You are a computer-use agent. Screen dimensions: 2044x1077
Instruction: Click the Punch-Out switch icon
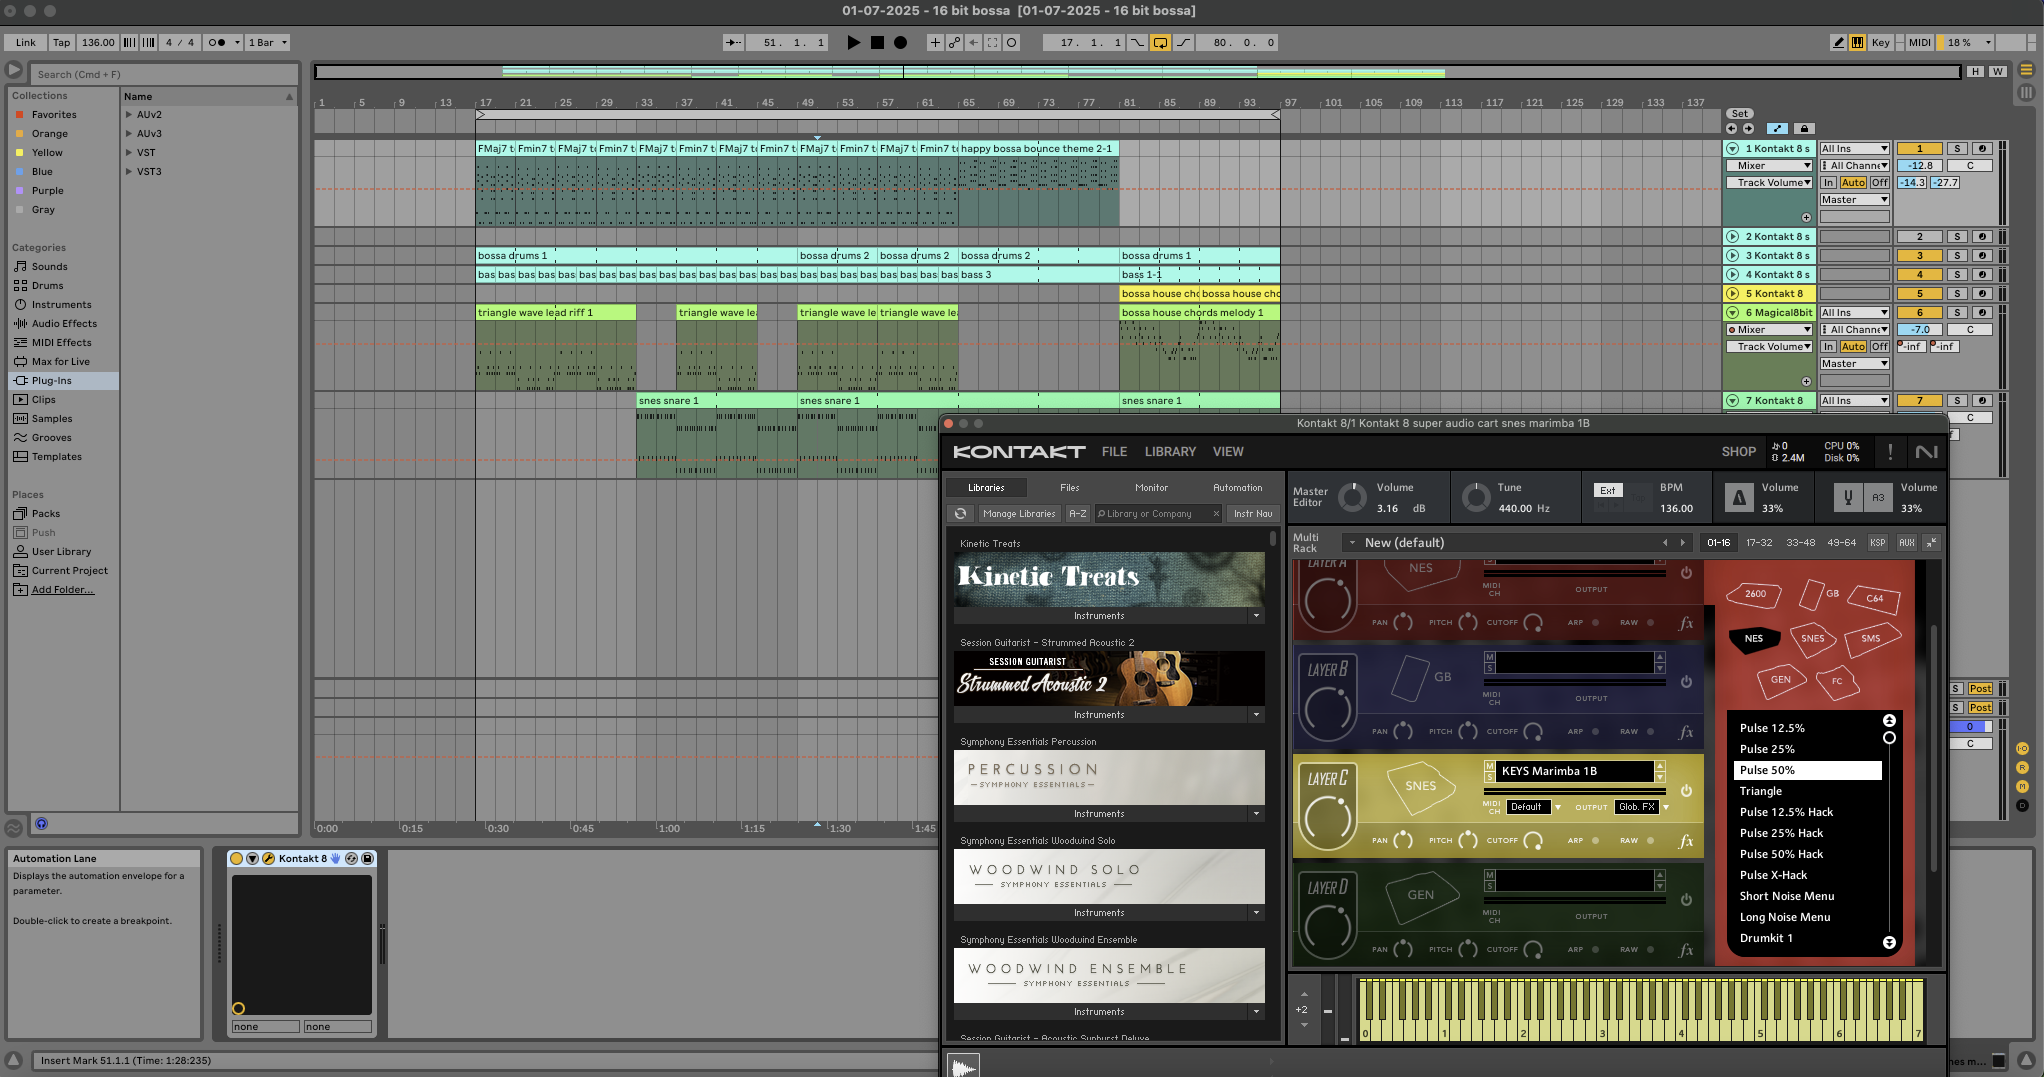(x=1183, y=43)
